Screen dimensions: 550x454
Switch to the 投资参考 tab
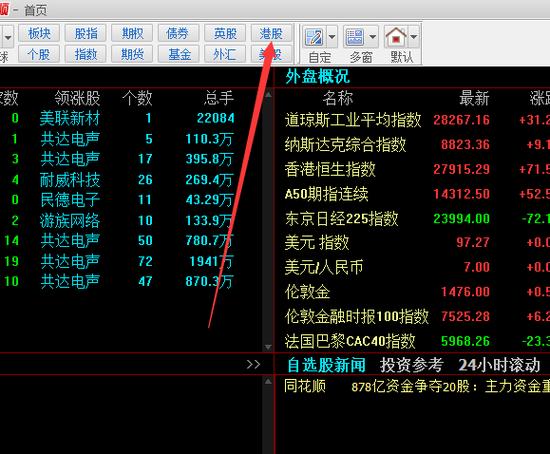pyautogui.click(x=411, y=365)
